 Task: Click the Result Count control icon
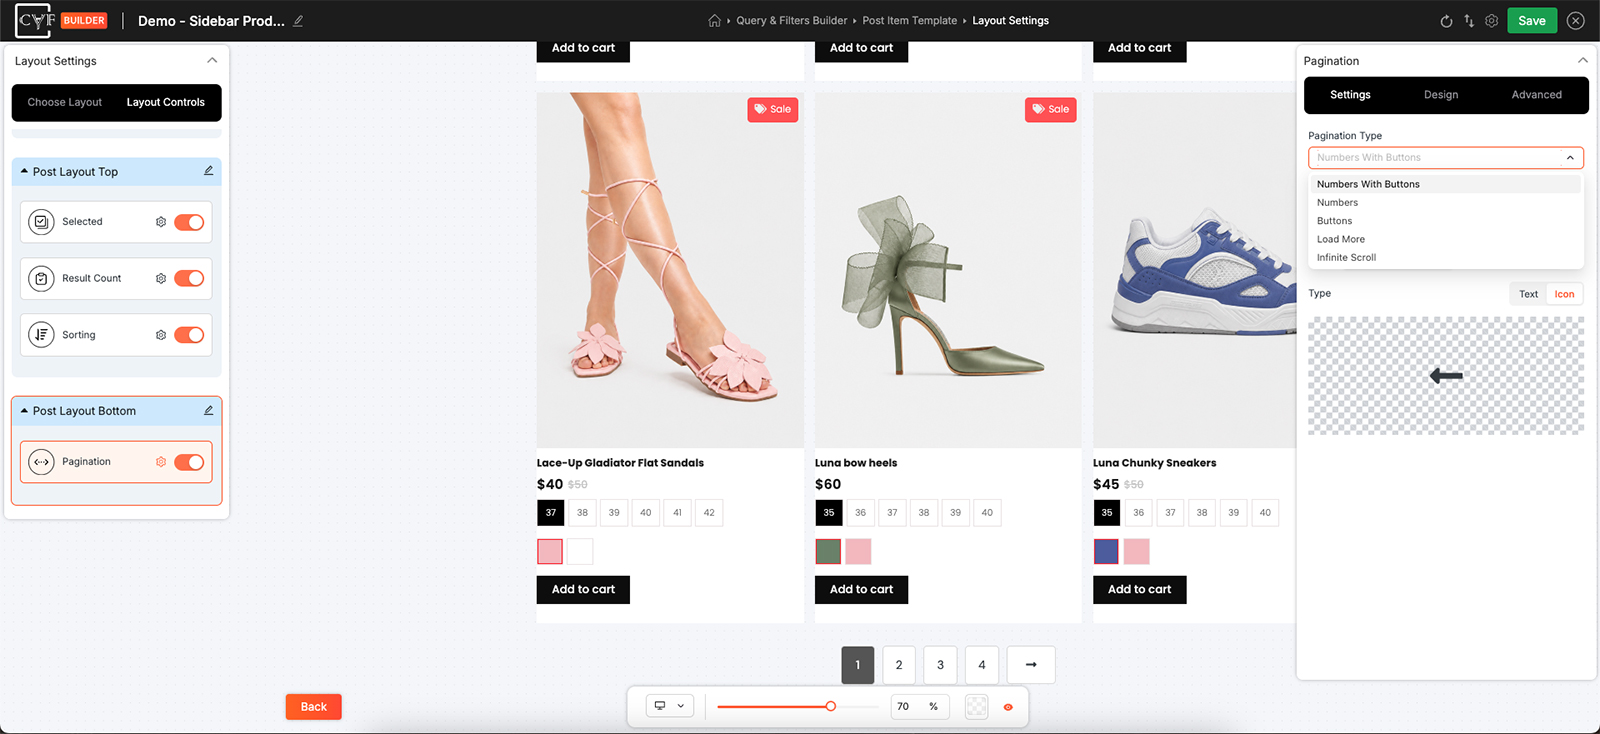coord(41,279)
